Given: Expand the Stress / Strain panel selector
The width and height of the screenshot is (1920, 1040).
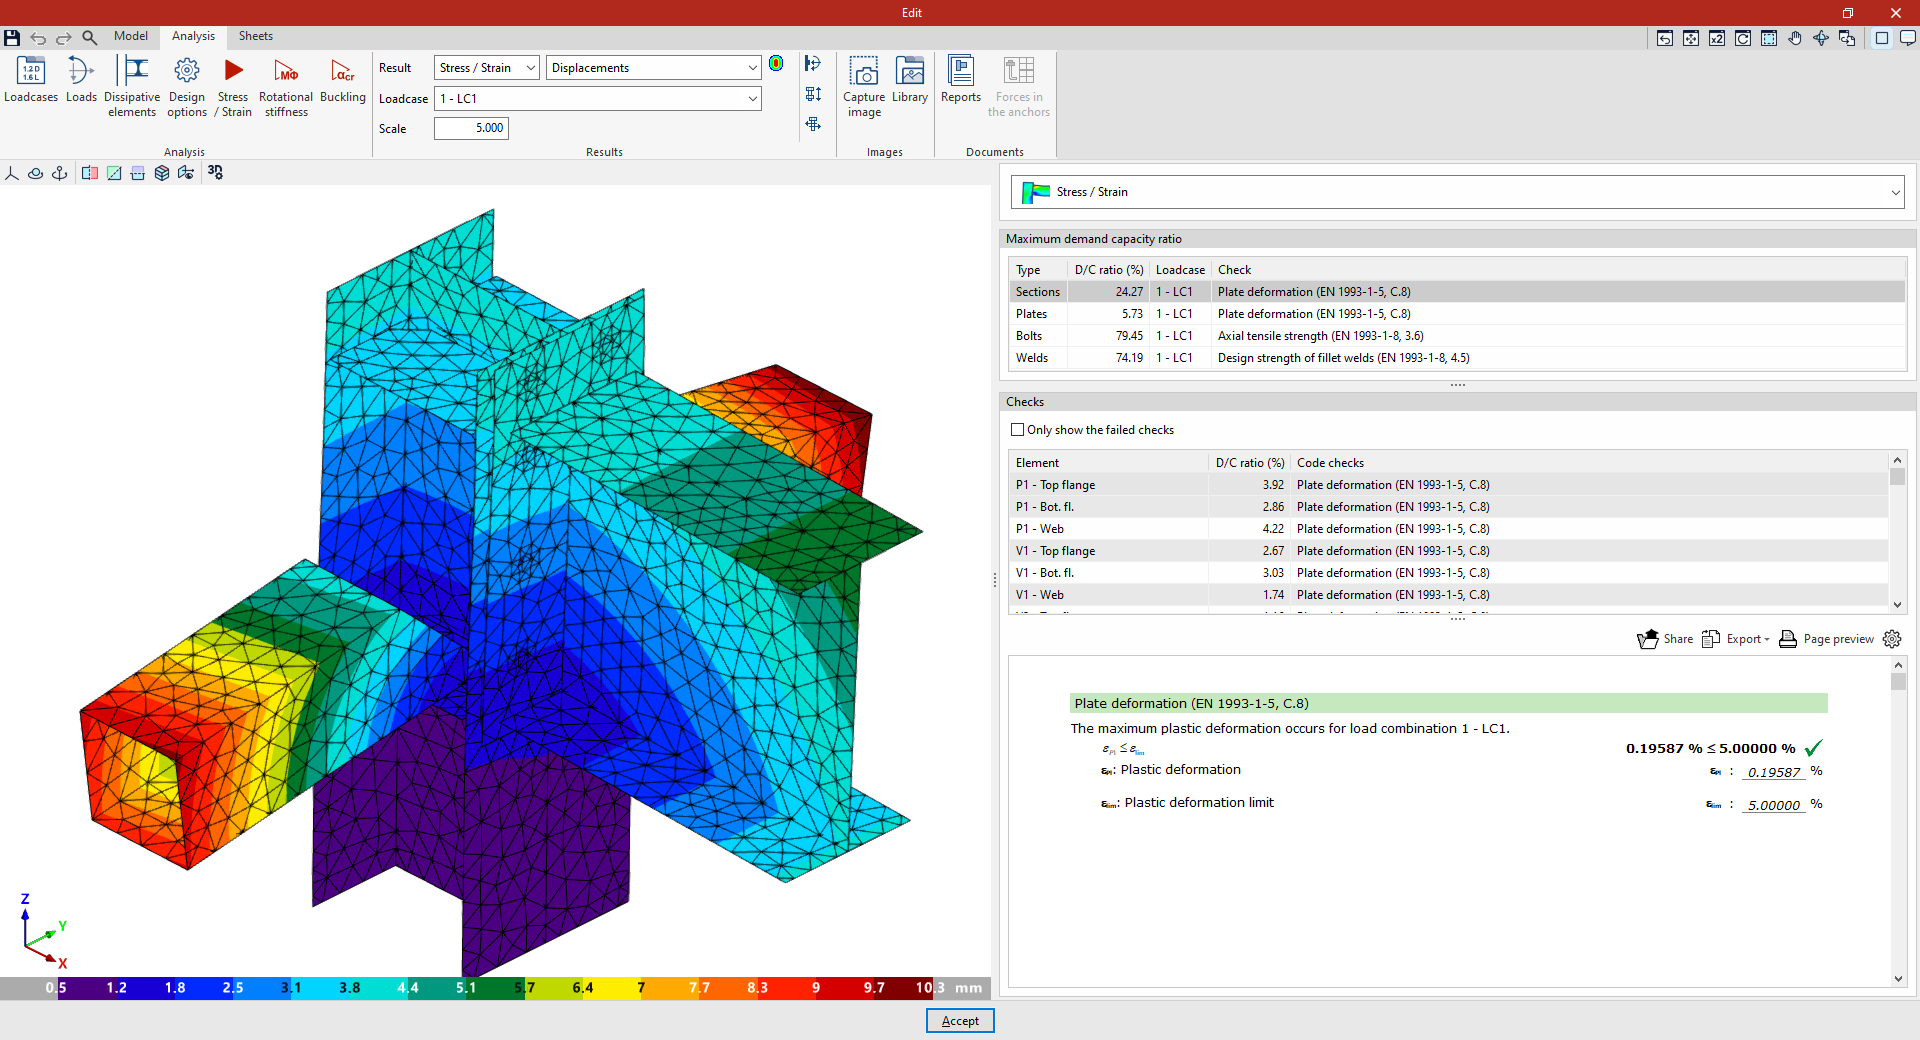Looking at the screenshot, I should click(x=1458, y=192).
